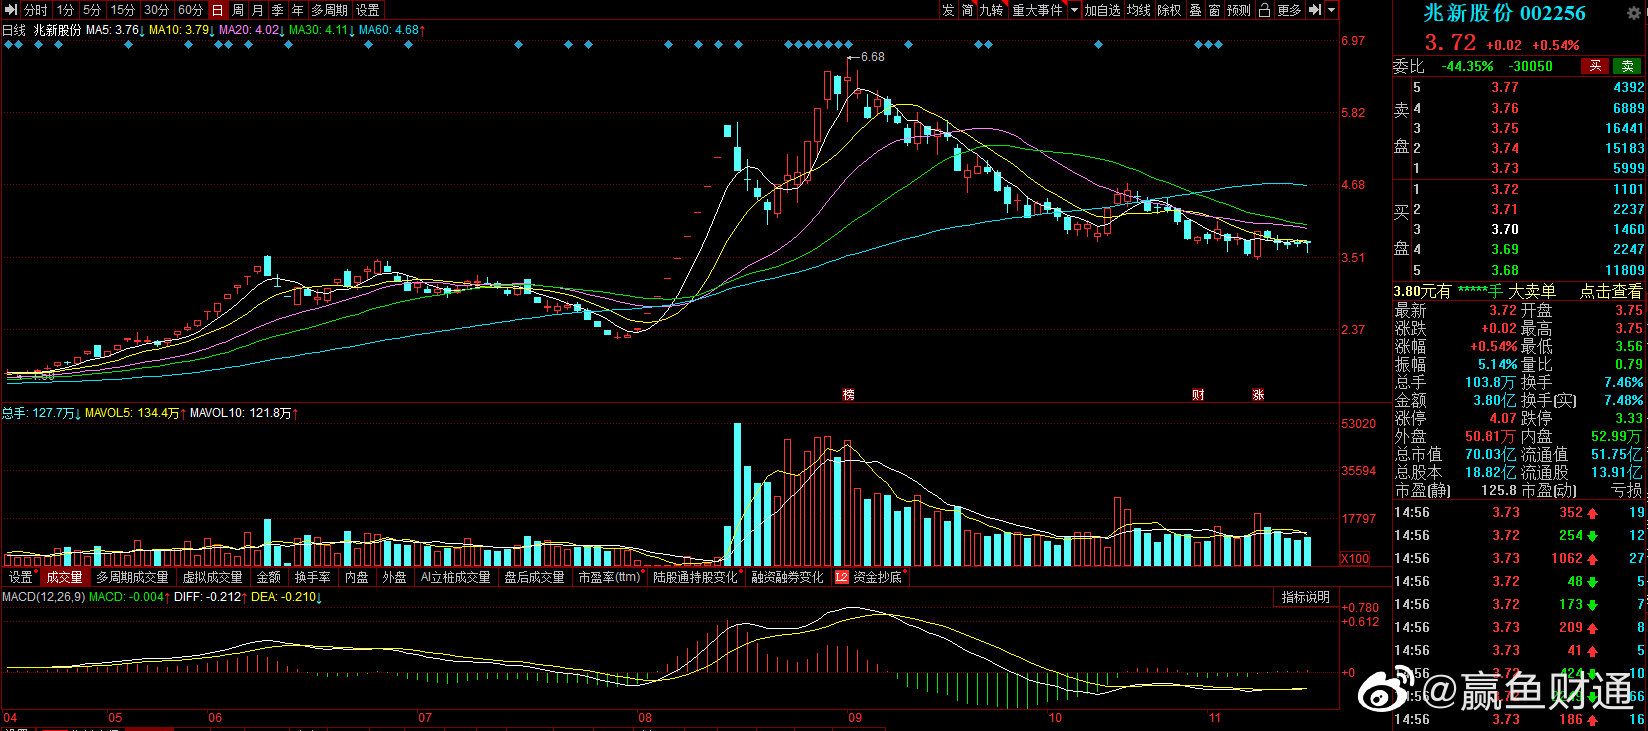
Task: Select 陆股通持股变化 indicator tab
Action: click(696, 577)
